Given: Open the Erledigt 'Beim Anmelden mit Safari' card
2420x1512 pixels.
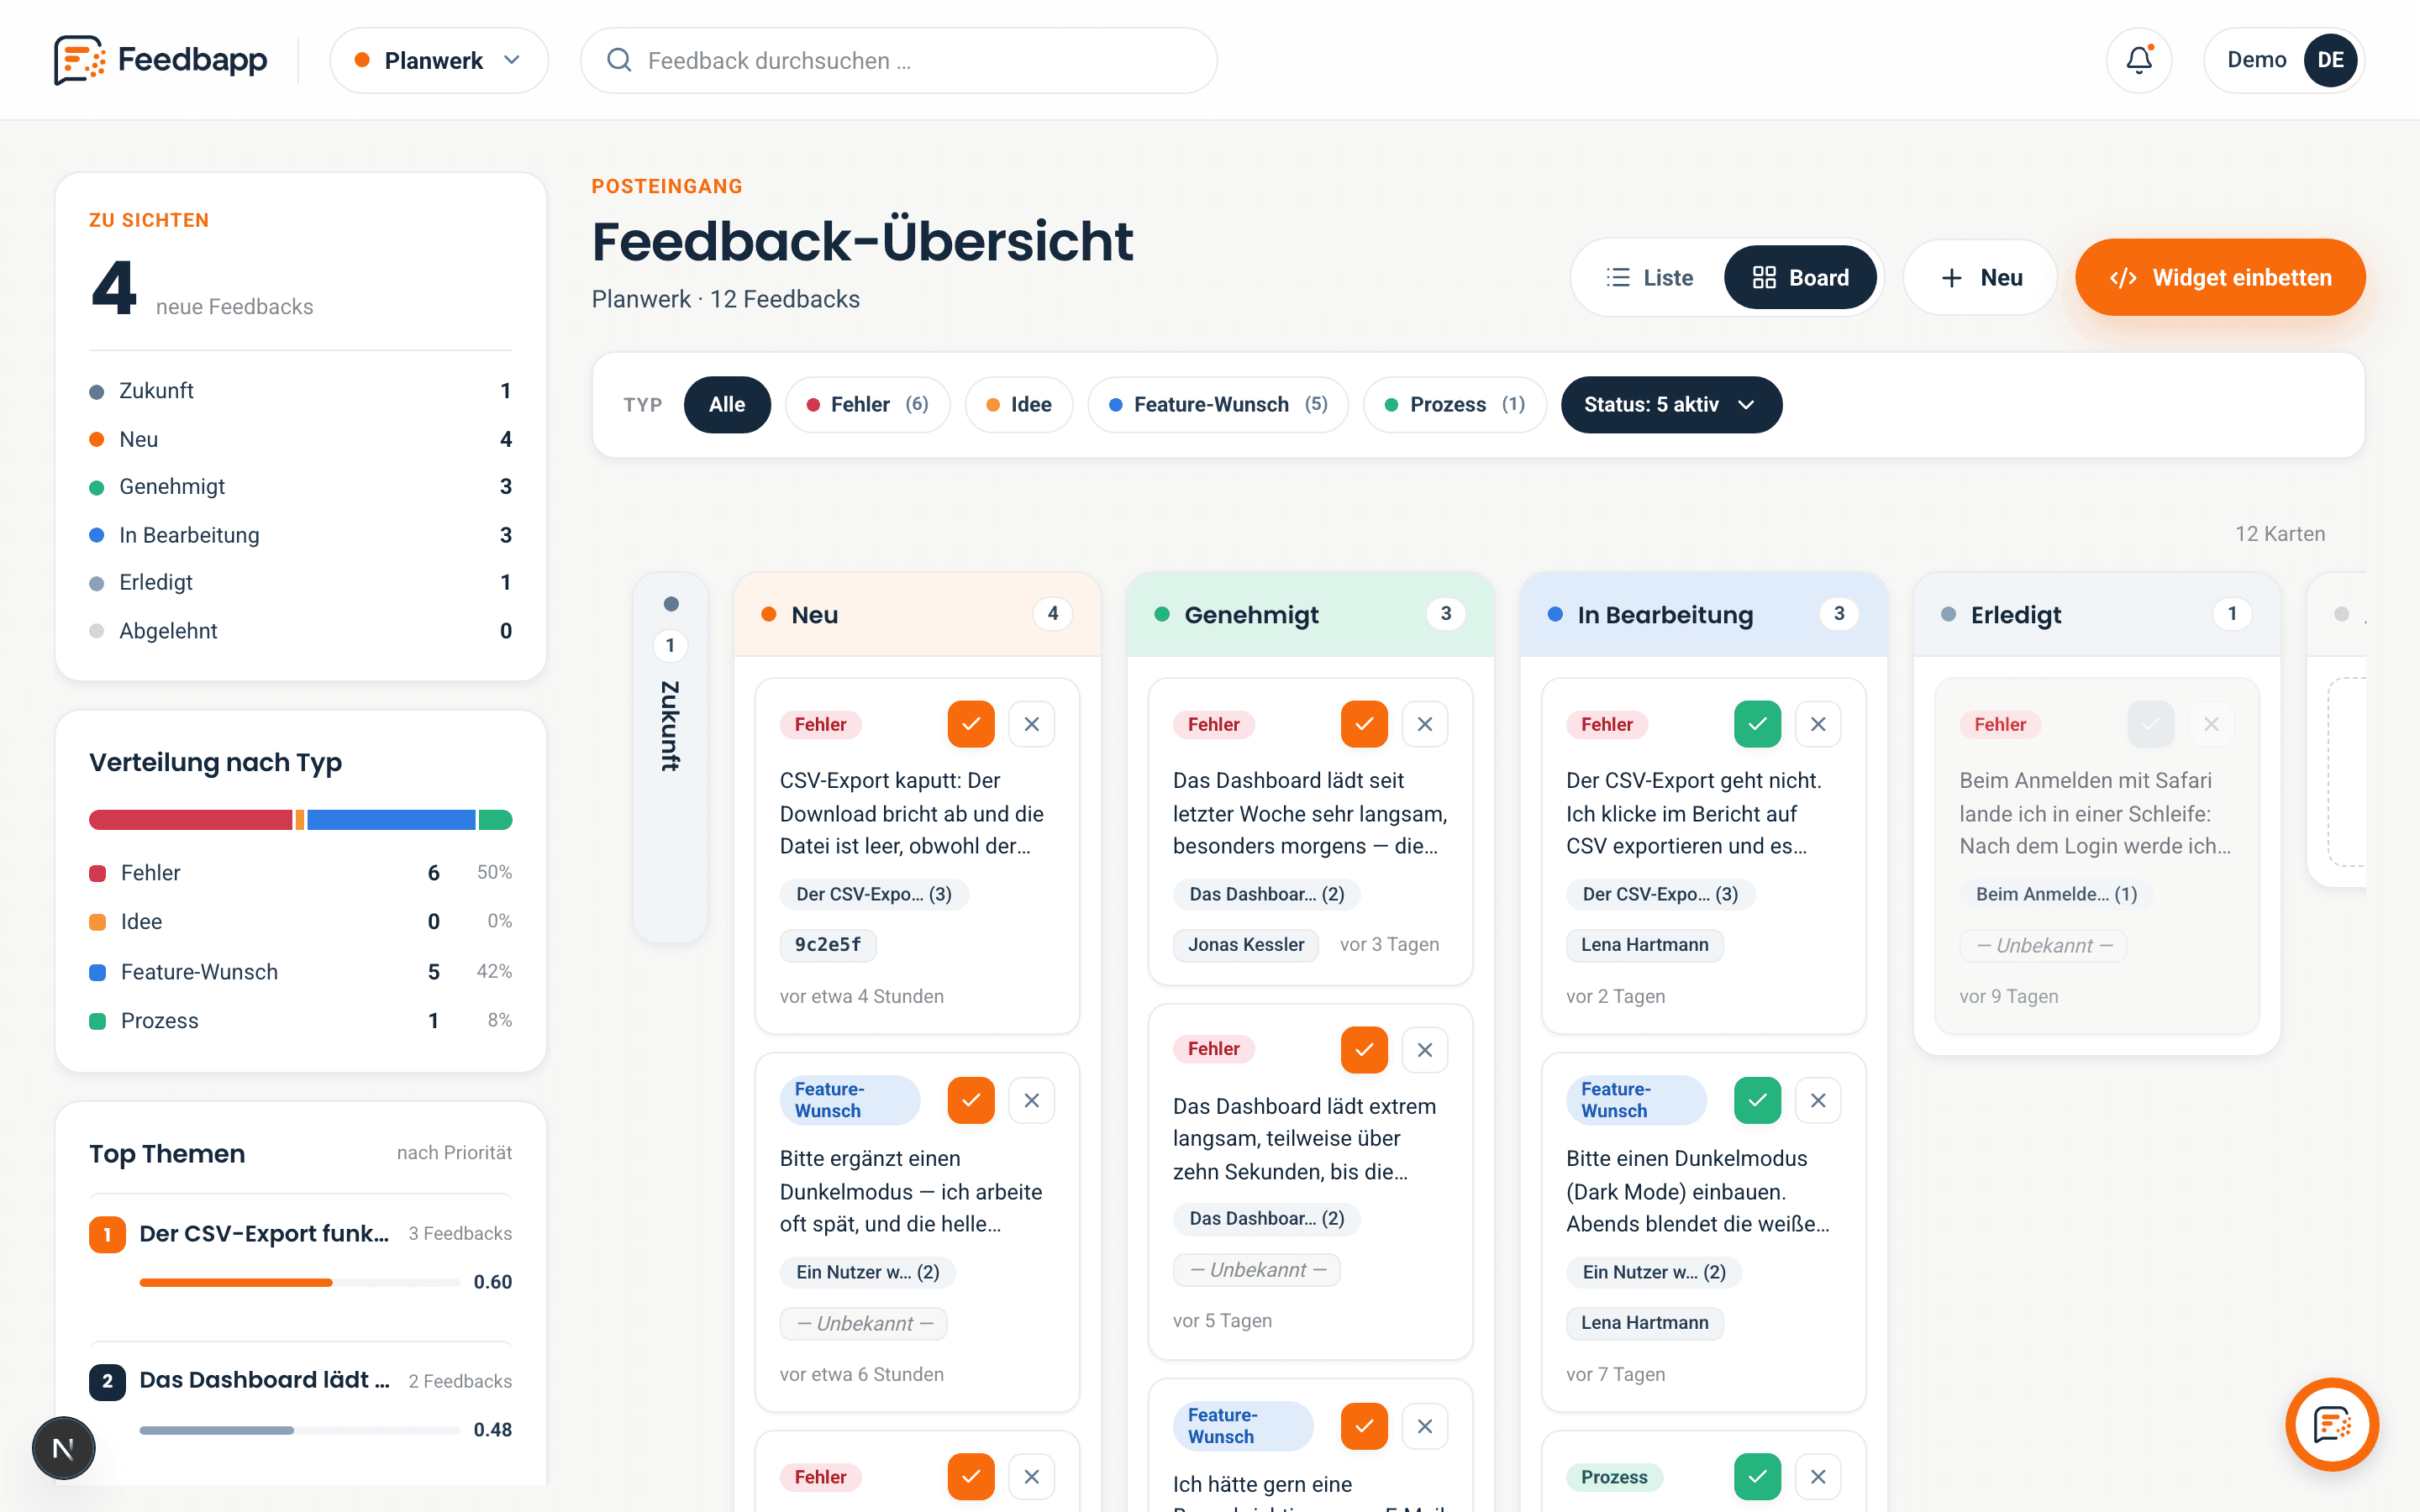Looking at the screenshot, I should (x=2097, y=856).
